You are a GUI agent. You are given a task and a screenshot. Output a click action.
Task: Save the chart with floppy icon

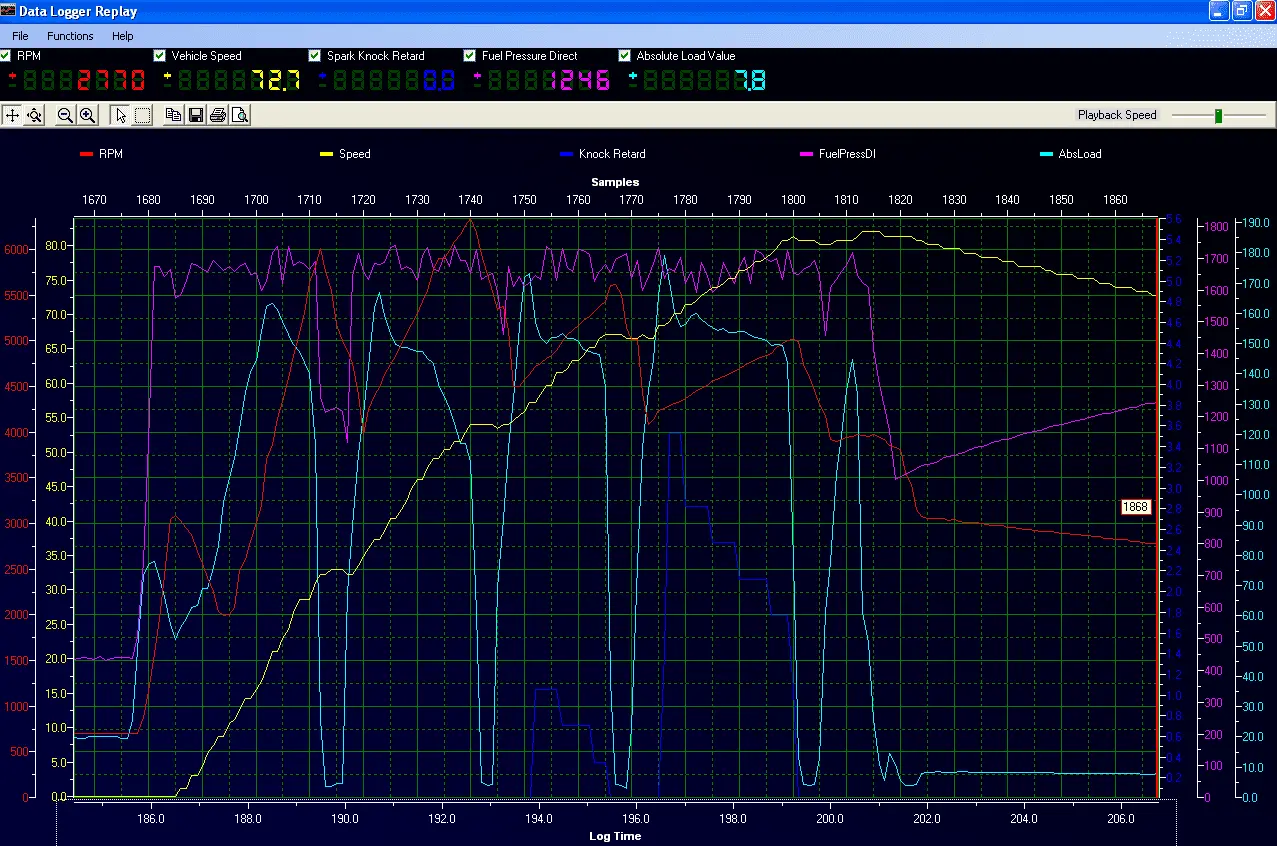click(196, 115)
